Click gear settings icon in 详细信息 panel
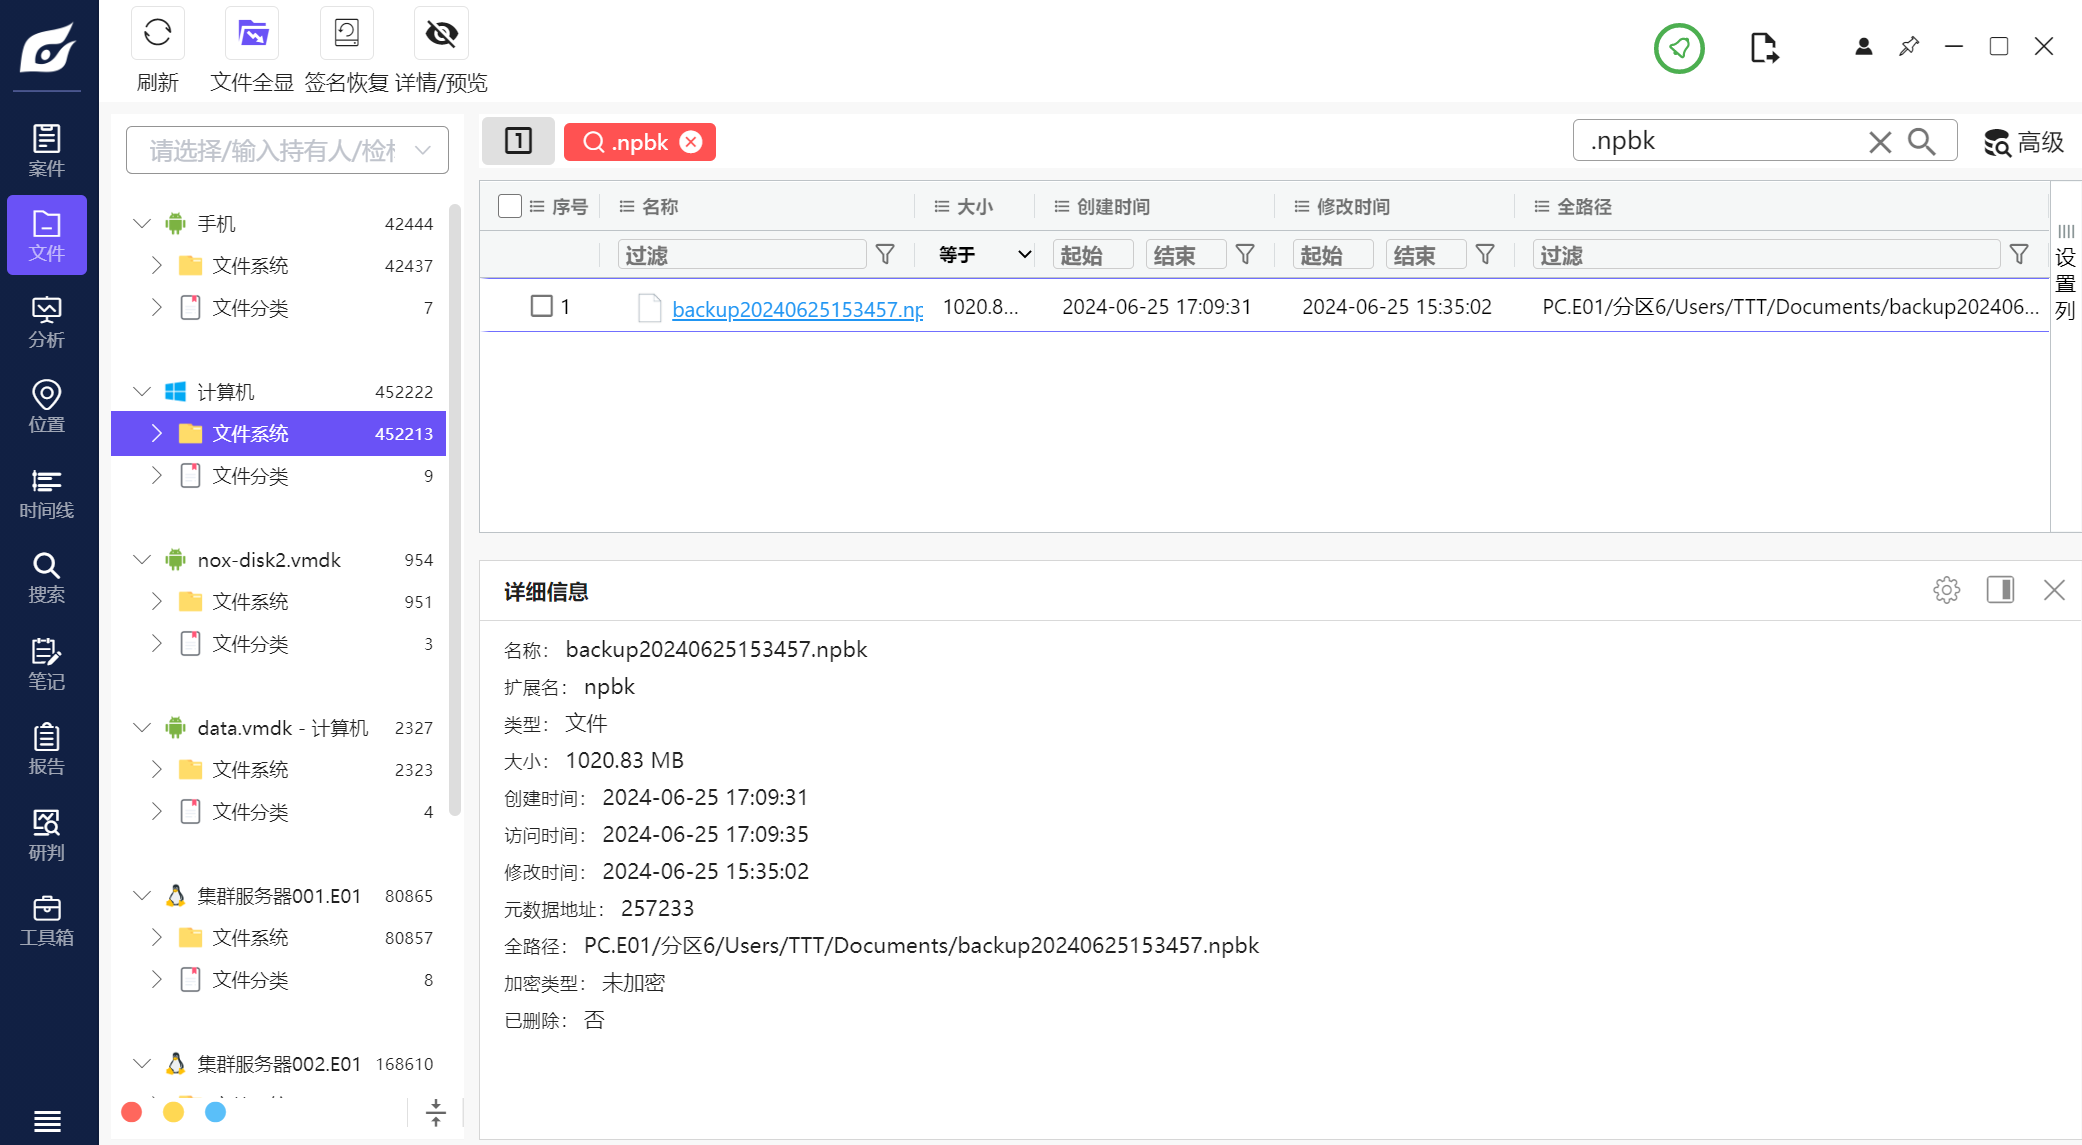2082x1145 pixels. pos(1946,590)
